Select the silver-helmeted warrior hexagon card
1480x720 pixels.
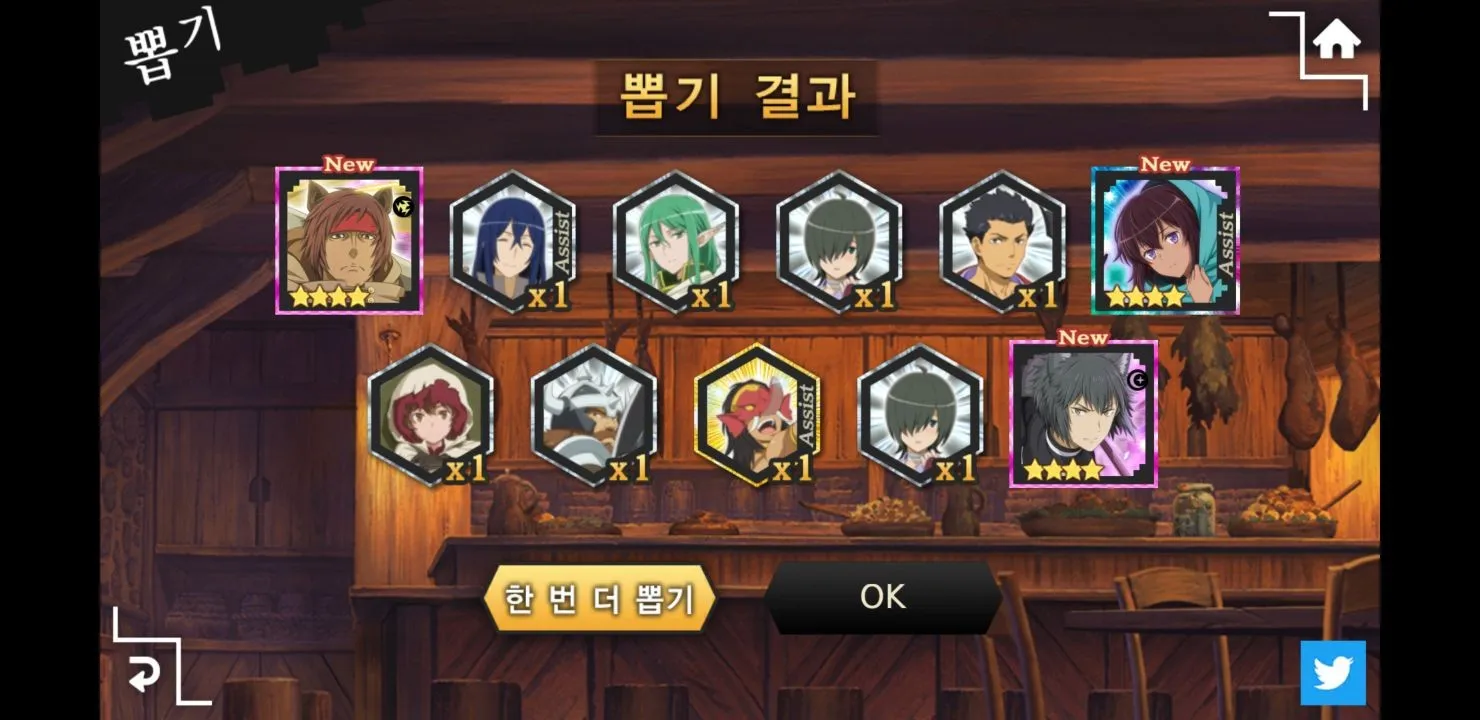pos(594,415)
